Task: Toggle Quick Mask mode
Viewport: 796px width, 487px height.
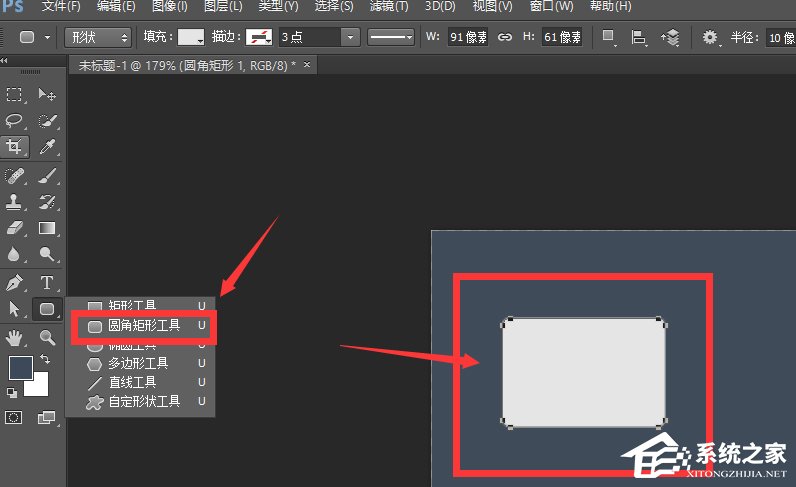Action: [x=15, y=416]
